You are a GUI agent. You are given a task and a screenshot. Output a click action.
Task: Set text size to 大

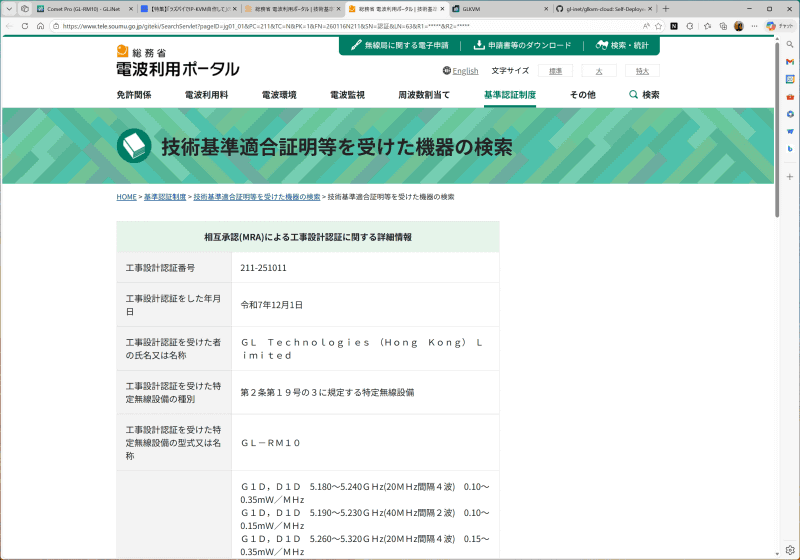599,71
